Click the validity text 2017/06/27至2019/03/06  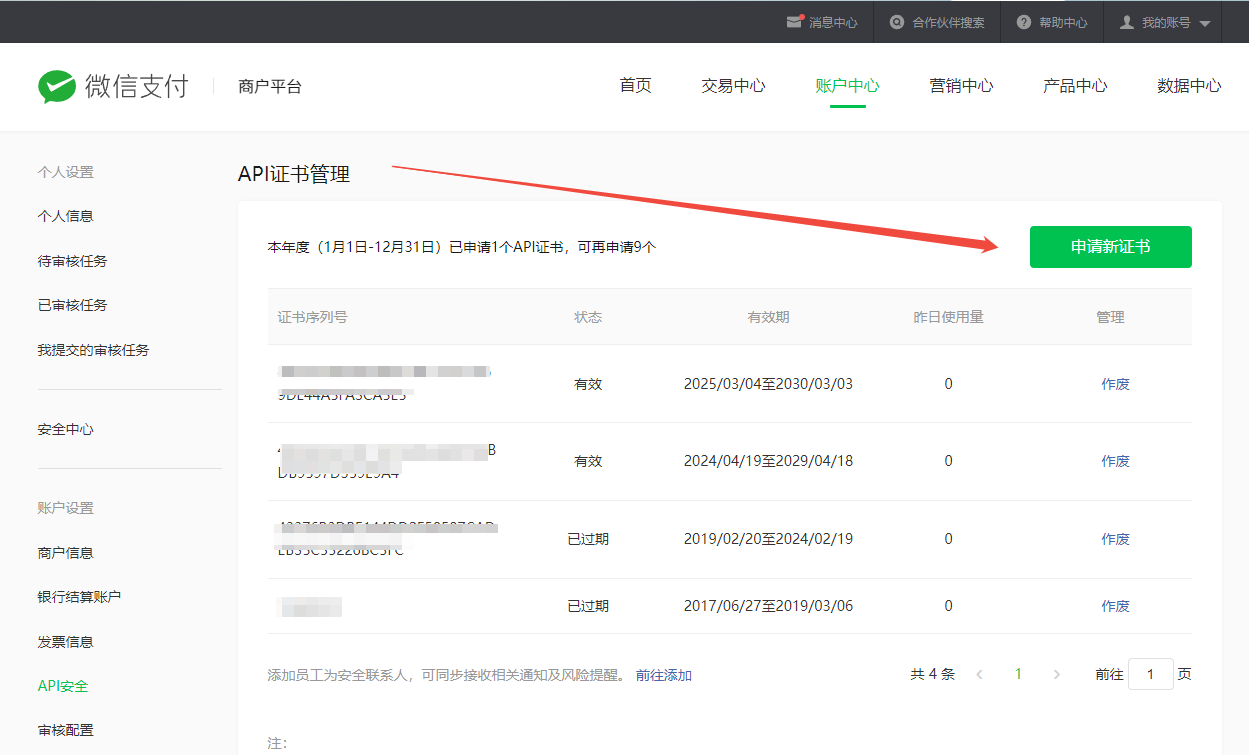(x=768, y=606)
